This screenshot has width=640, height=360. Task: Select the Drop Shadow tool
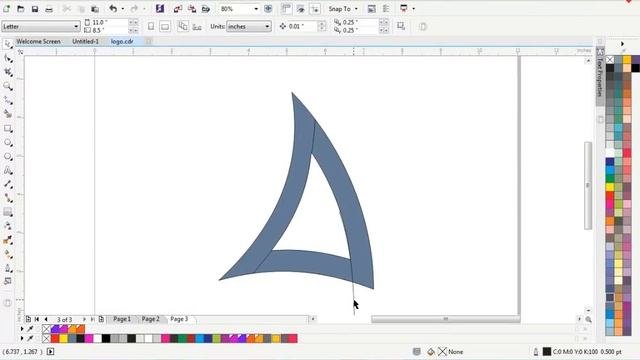(x=8, y=212)
